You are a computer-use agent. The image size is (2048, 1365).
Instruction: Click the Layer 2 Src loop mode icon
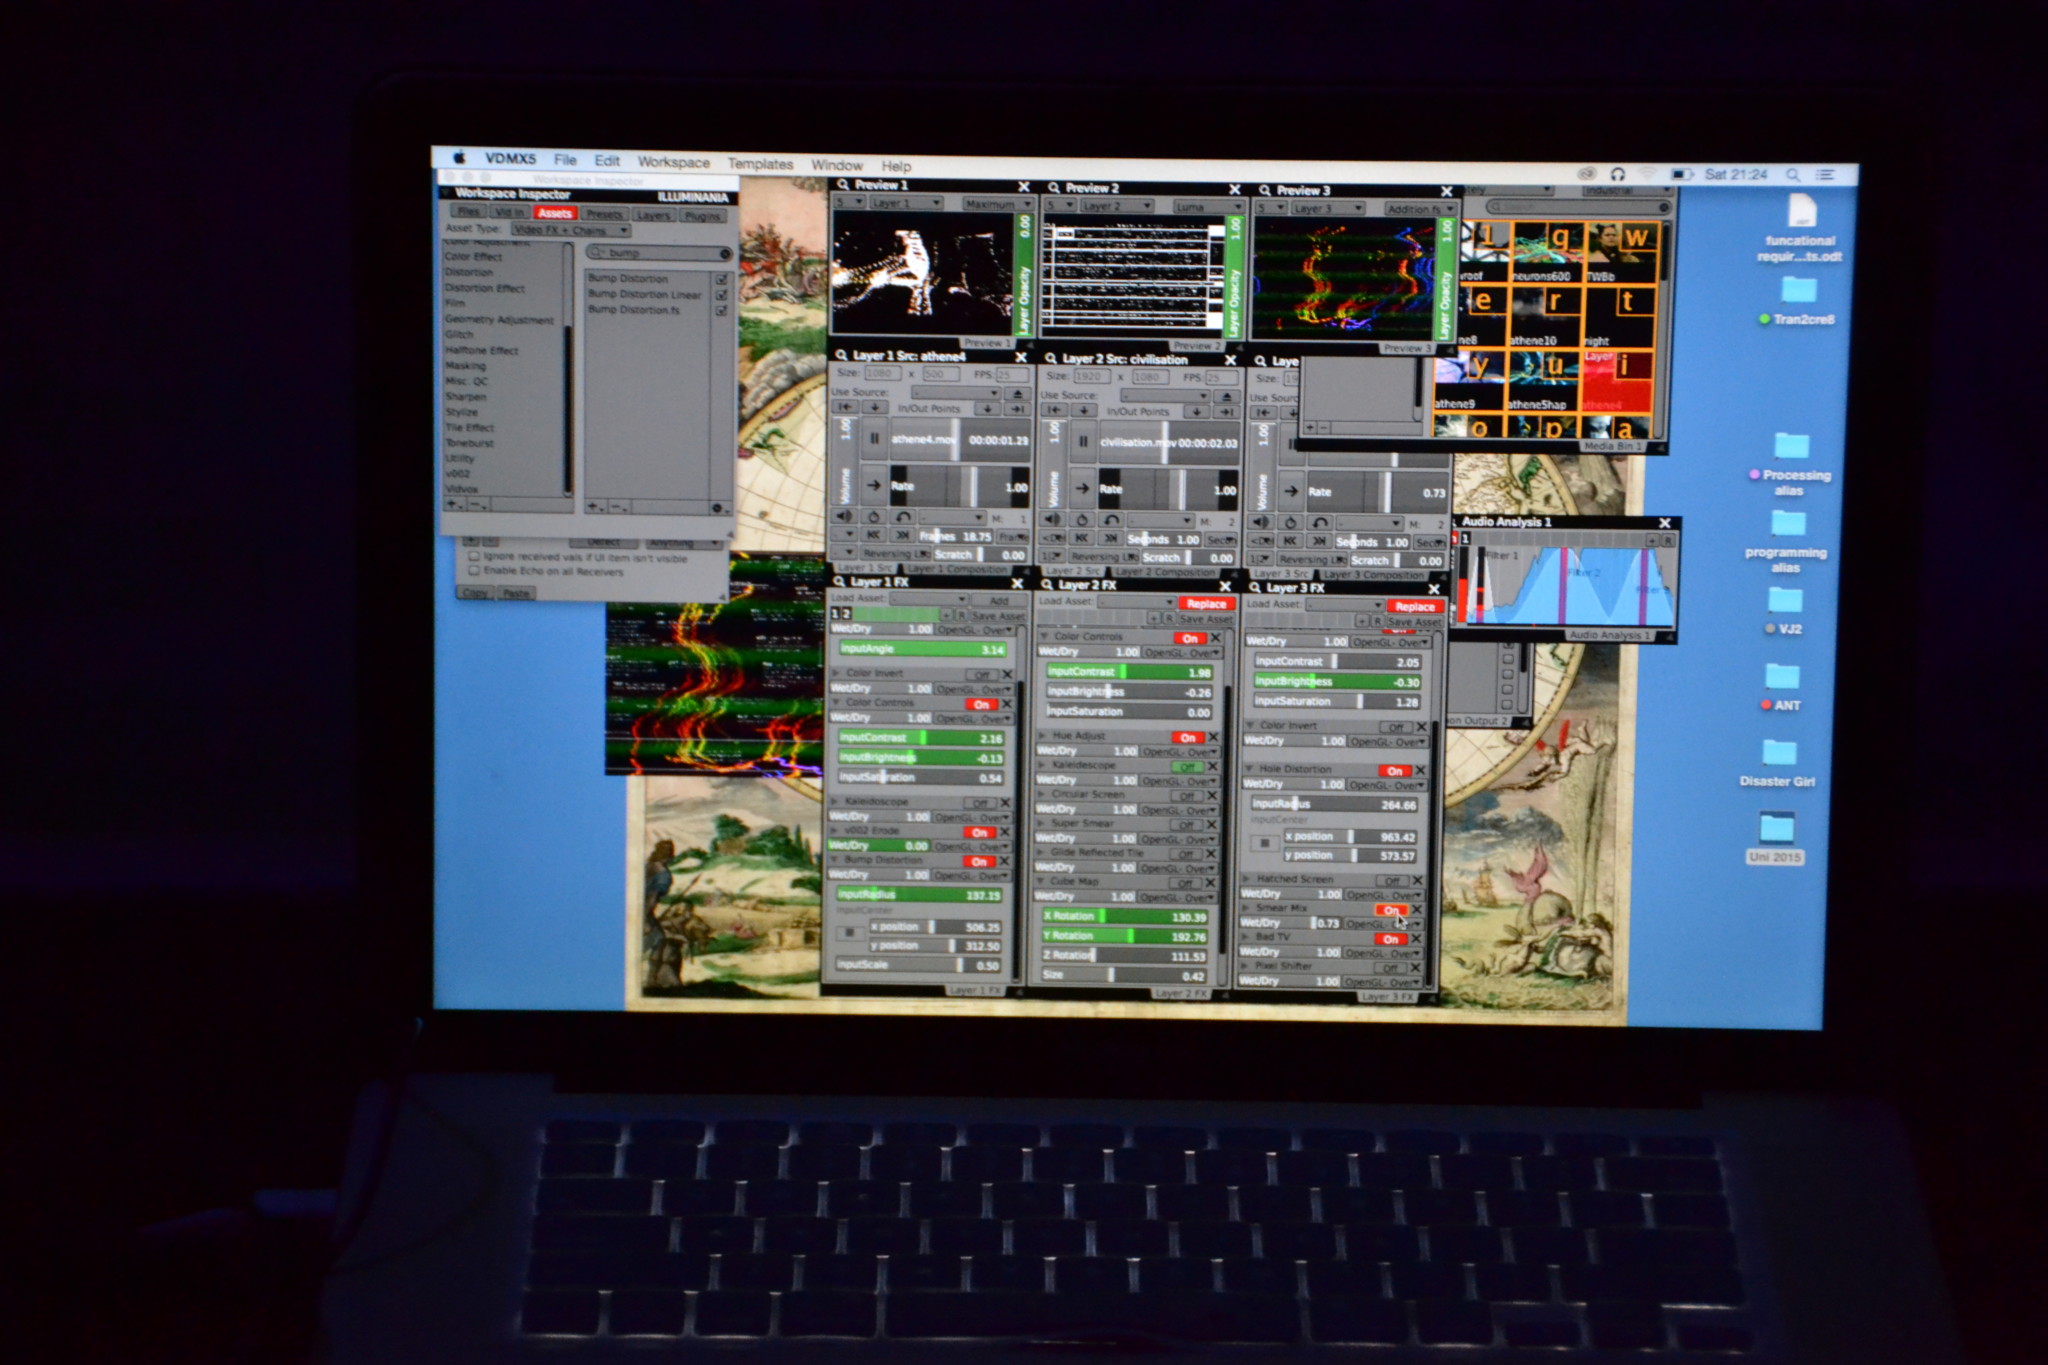[1081, 520]
